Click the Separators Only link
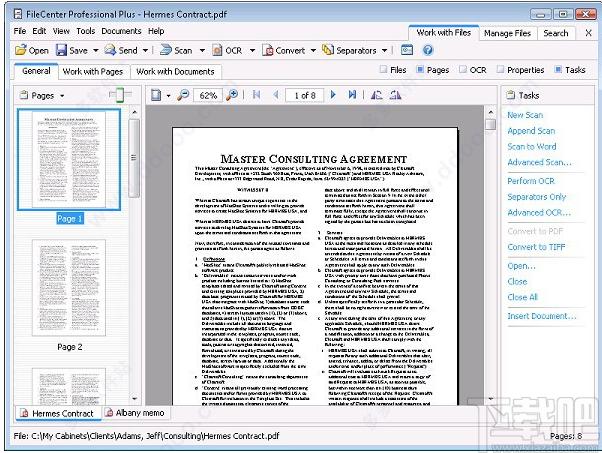Image resolution: width=602 pixels, height=453 pixels. coord(536,197)
